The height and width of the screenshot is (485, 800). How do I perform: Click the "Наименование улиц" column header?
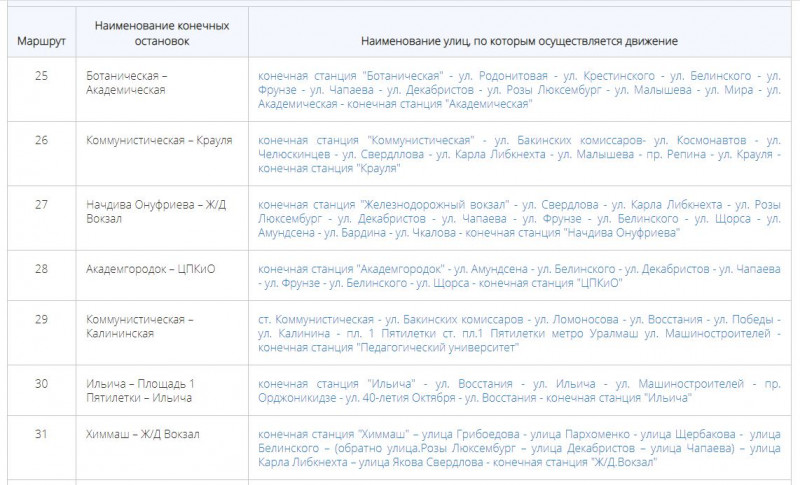(x=519, y=42)
